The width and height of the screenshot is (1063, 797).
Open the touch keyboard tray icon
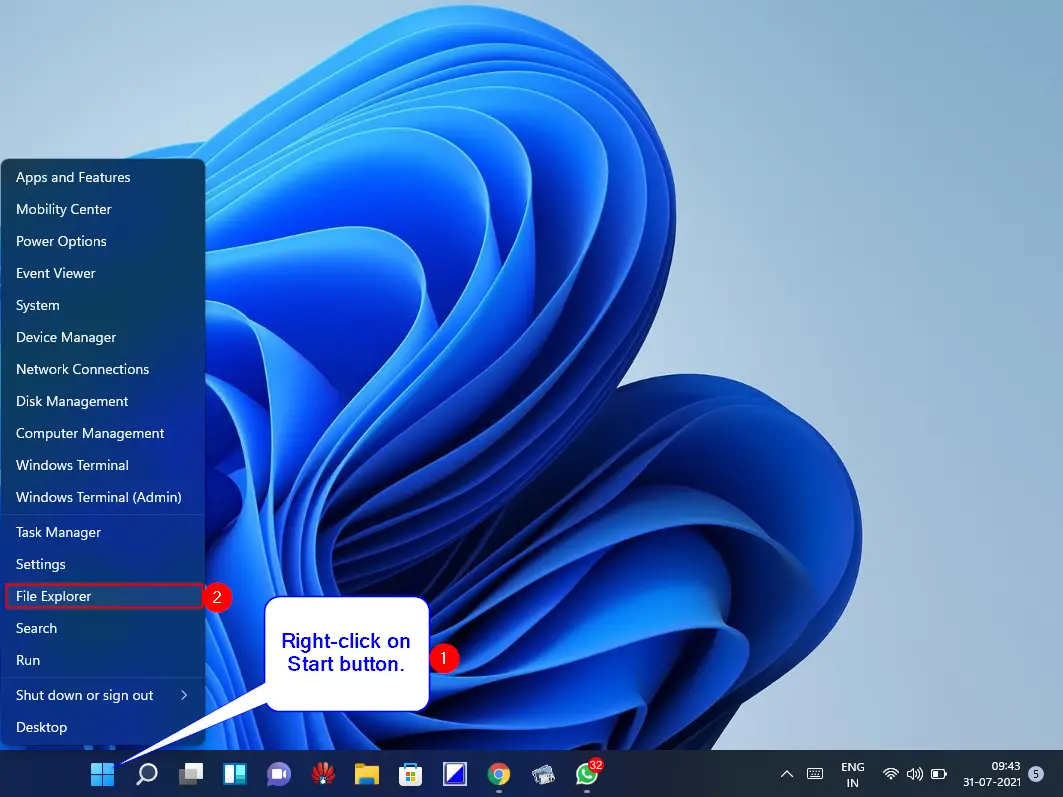(815, 773)
